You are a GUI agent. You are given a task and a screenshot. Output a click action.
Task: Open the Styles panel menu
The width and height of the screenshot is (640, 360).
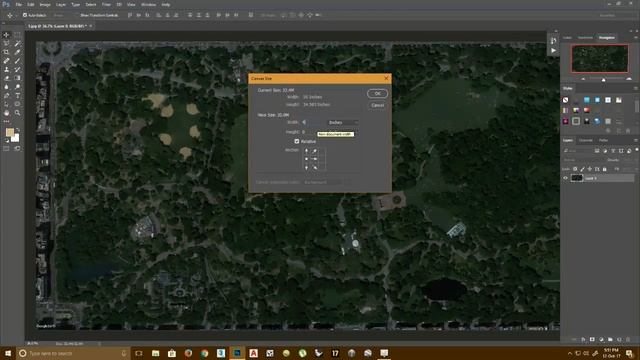pyautogui.click(x=636, y=89)
